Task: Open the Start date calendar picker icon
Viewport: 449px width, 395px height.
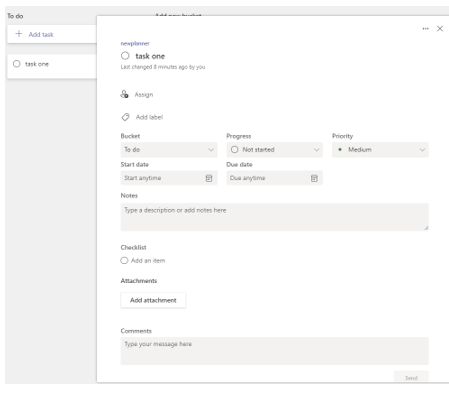Action: pos(209,178)
